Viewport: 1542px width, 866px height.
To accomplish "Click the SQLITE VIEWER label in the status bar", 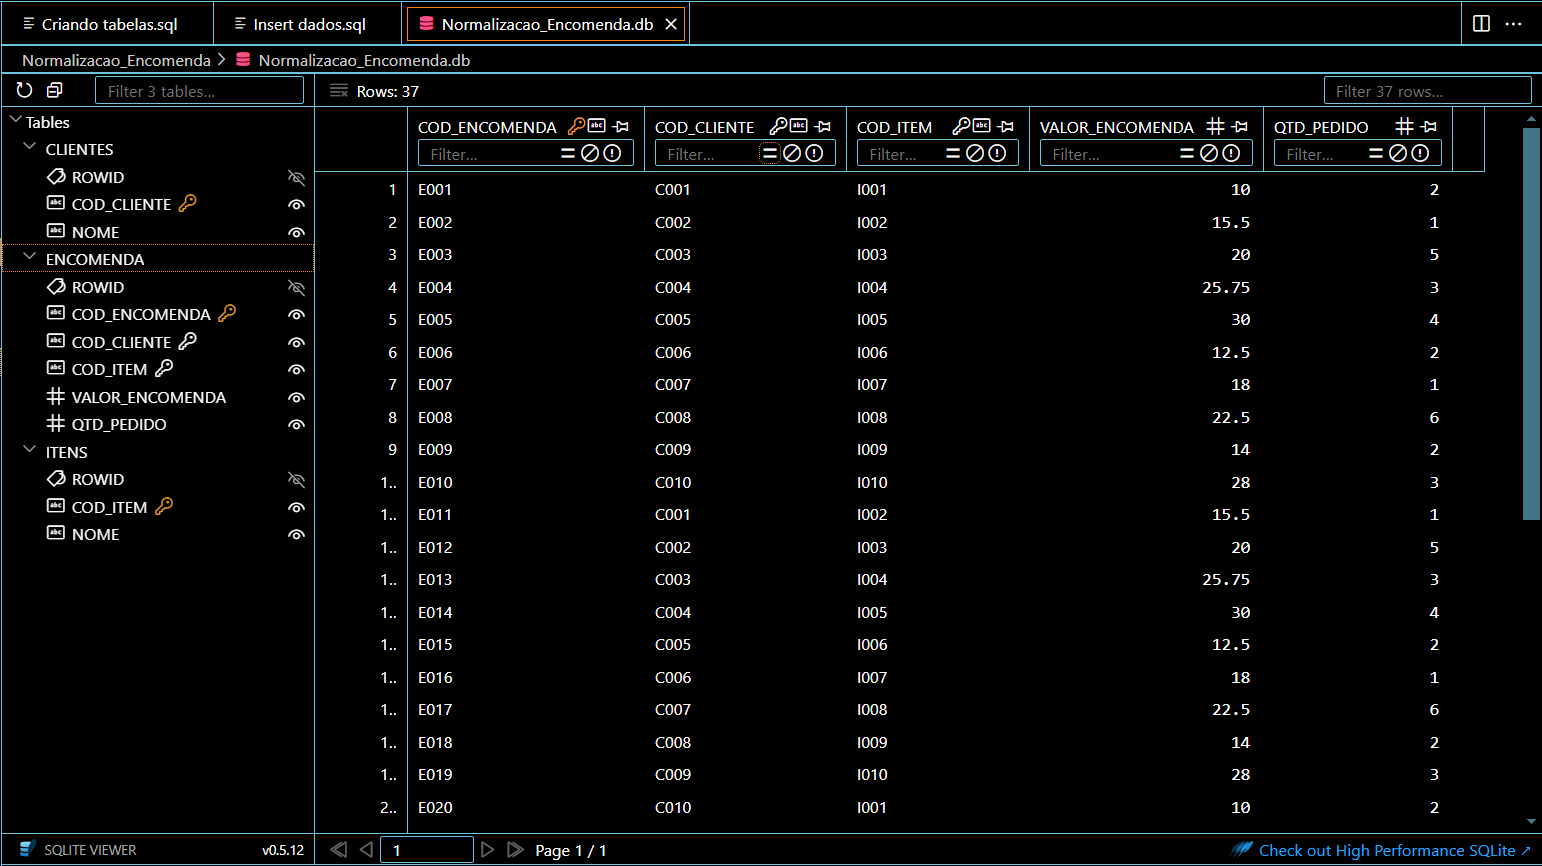I will click(x=90, y=850).
